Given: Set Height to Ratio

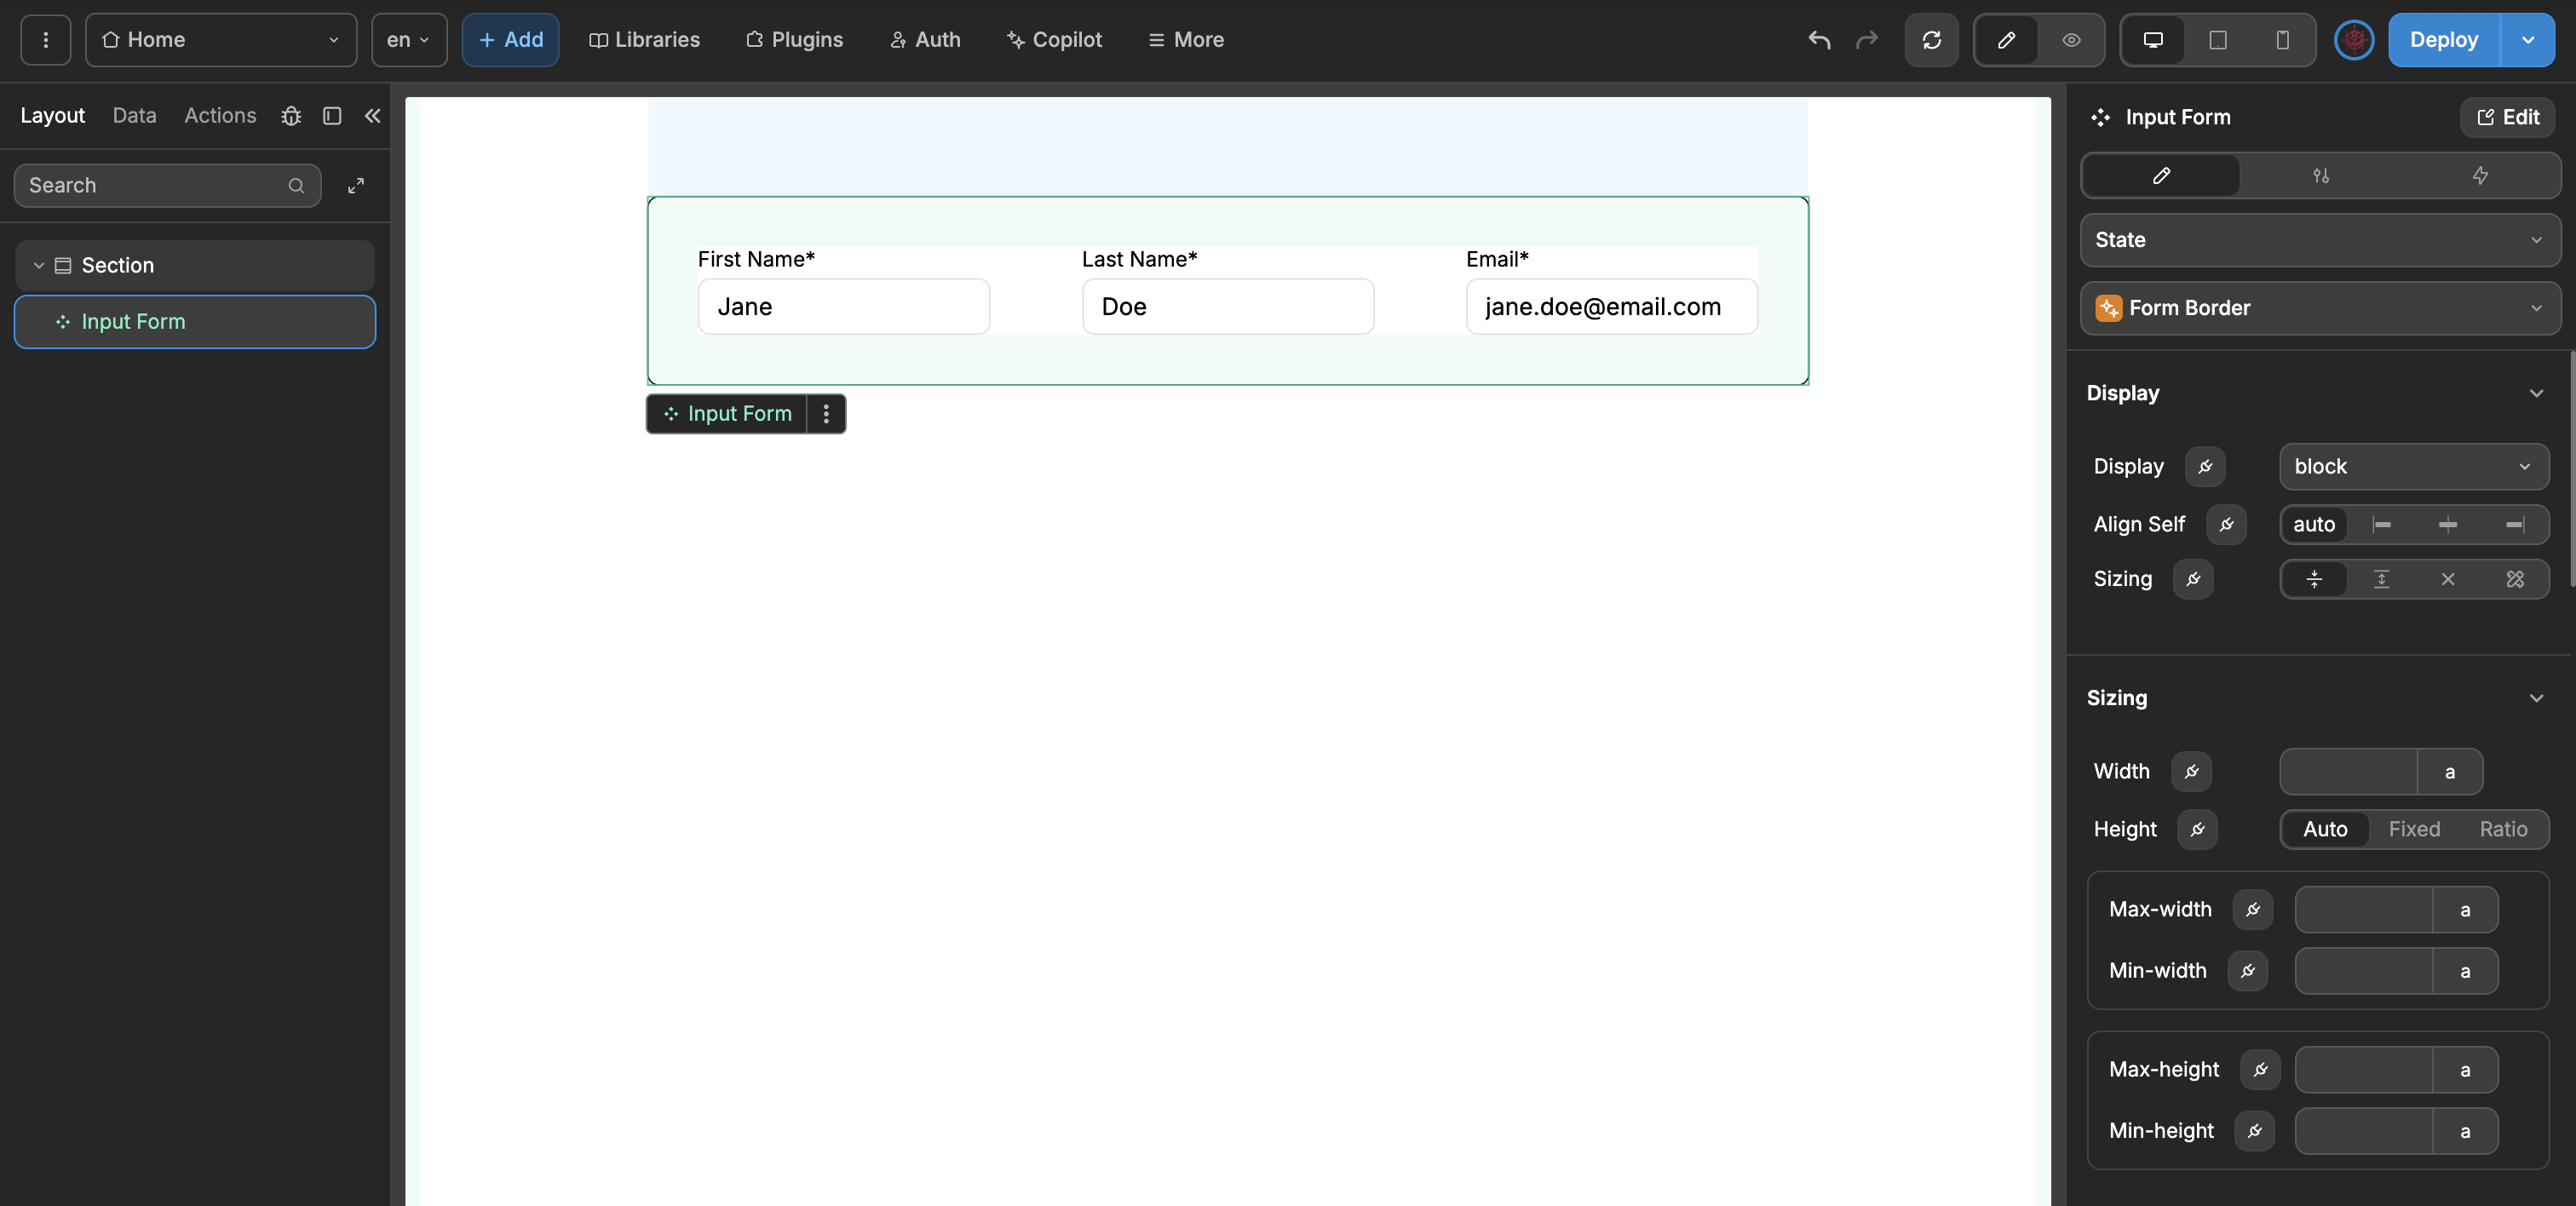Looking at the screenshot, I should tap(2502, 829).
